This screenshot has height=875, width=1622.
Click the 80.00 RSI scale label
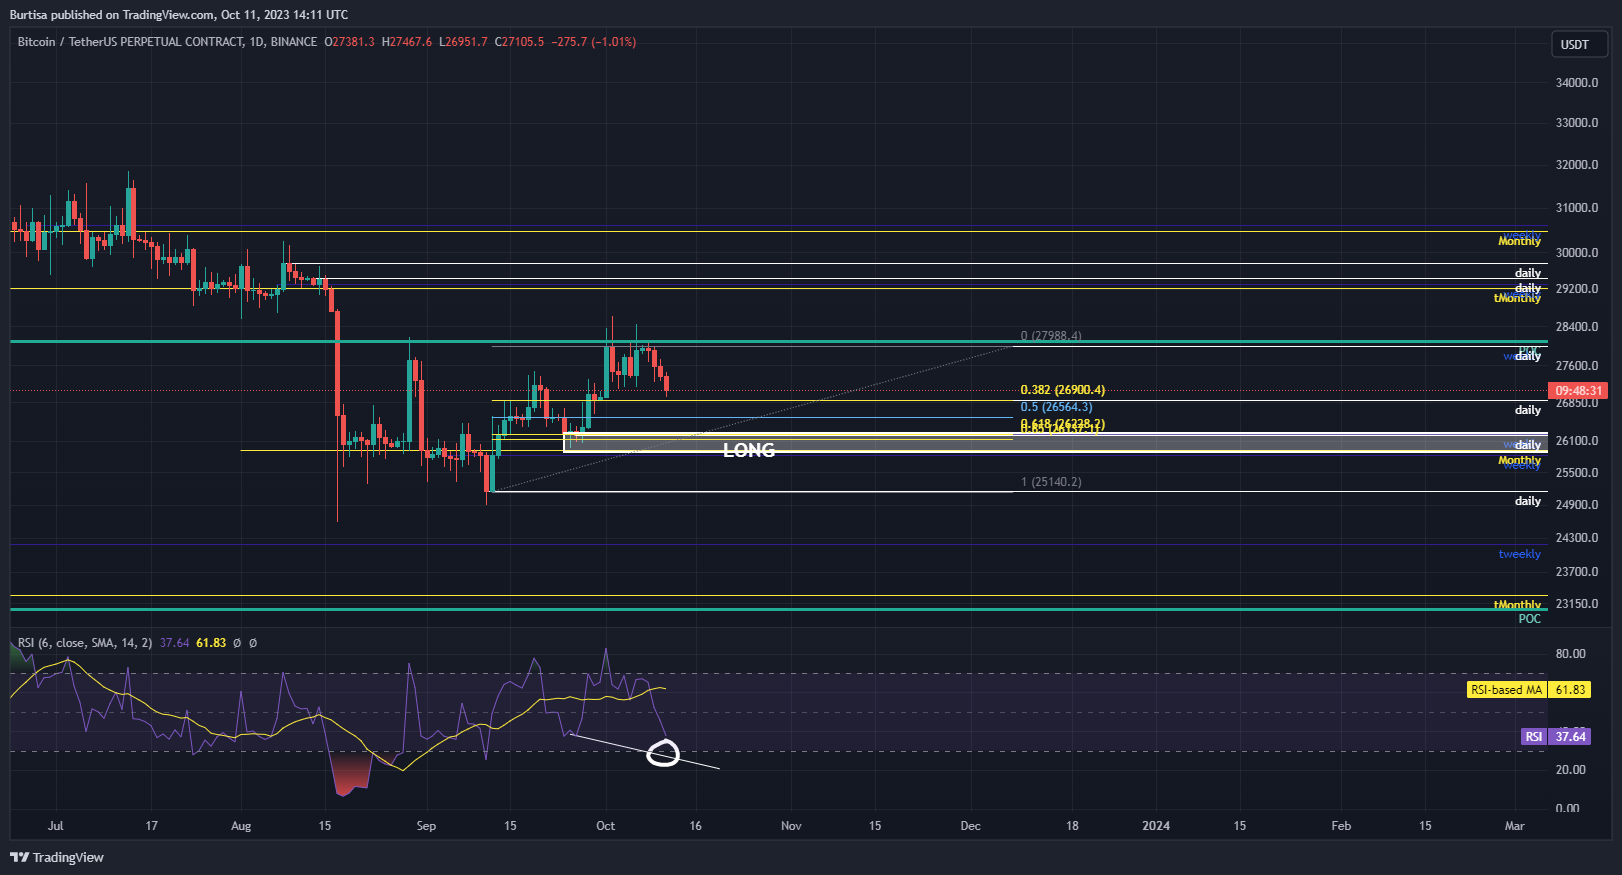click(1570, 654)
